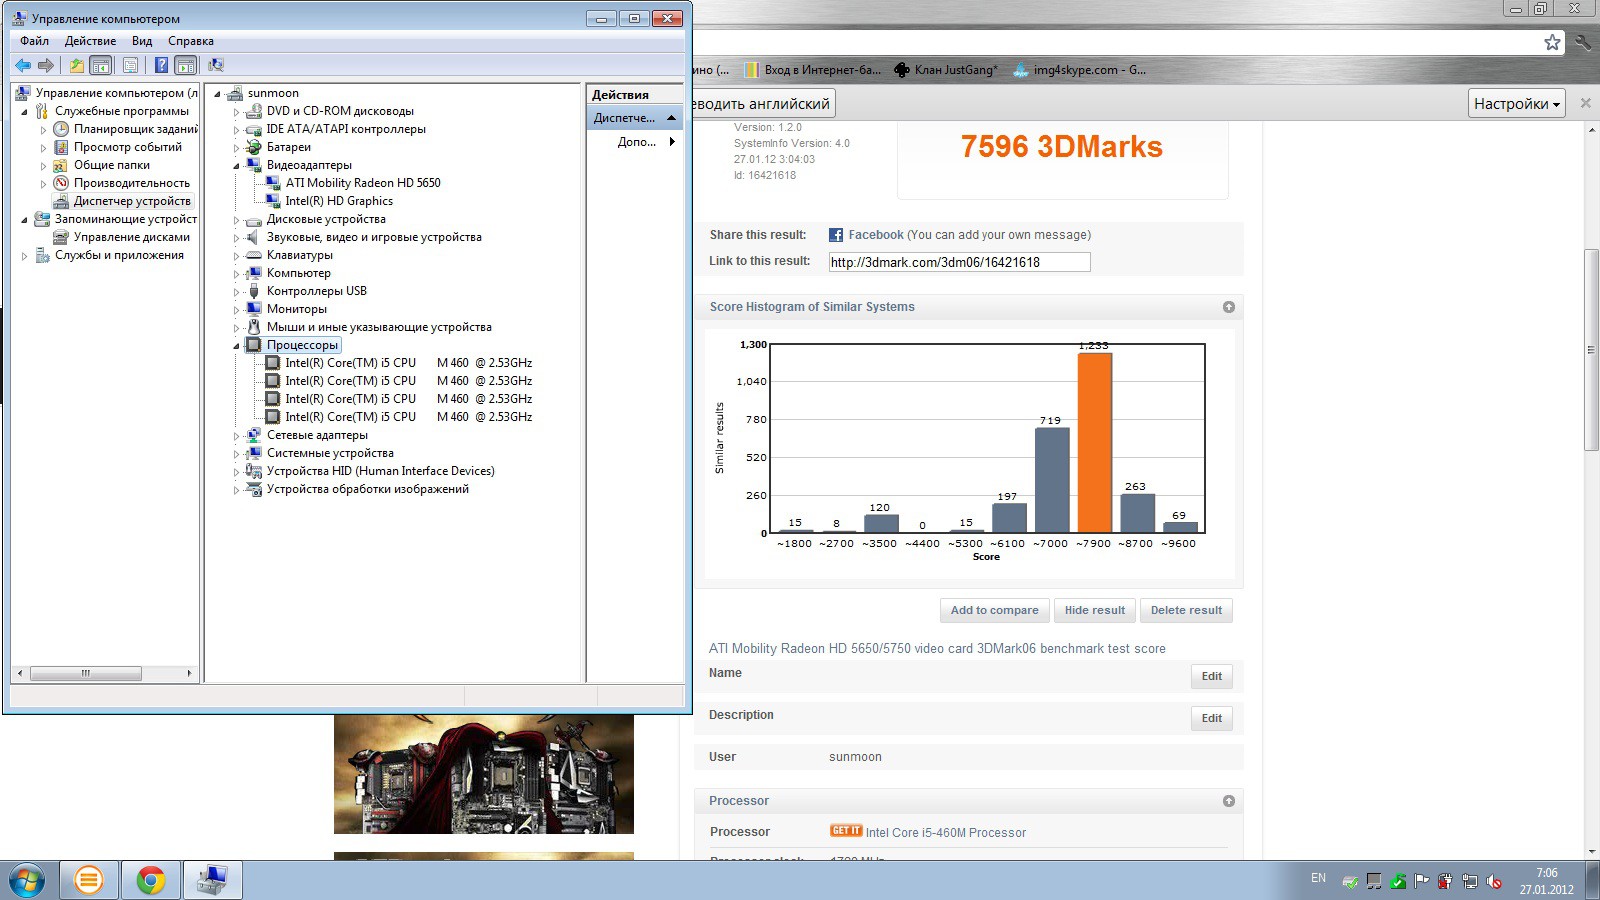Click the Клавиатуры keyboard category icon

(x=254, y=255)
